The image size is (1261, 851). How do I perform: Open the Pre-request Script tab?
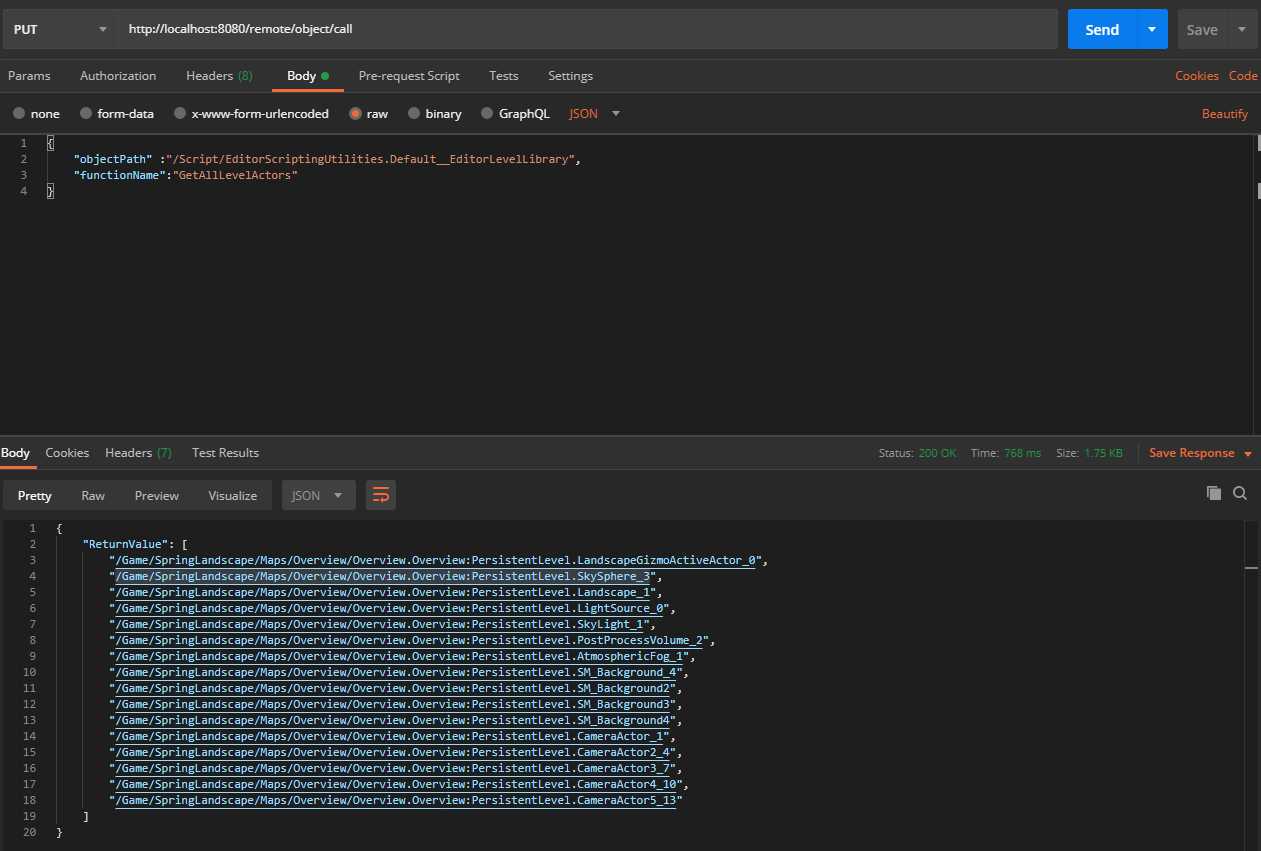(x=409, y=76)
